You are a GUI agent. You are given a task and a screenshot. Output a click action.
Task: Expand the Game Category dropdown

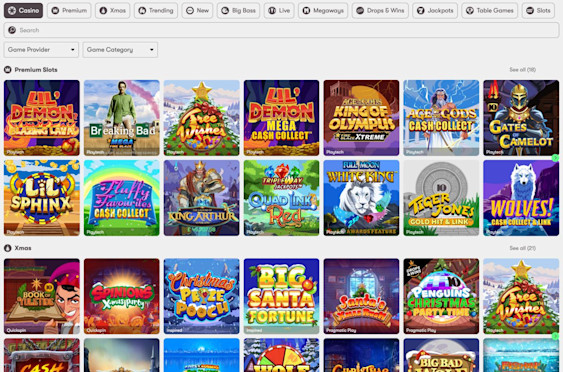point(120,50)
